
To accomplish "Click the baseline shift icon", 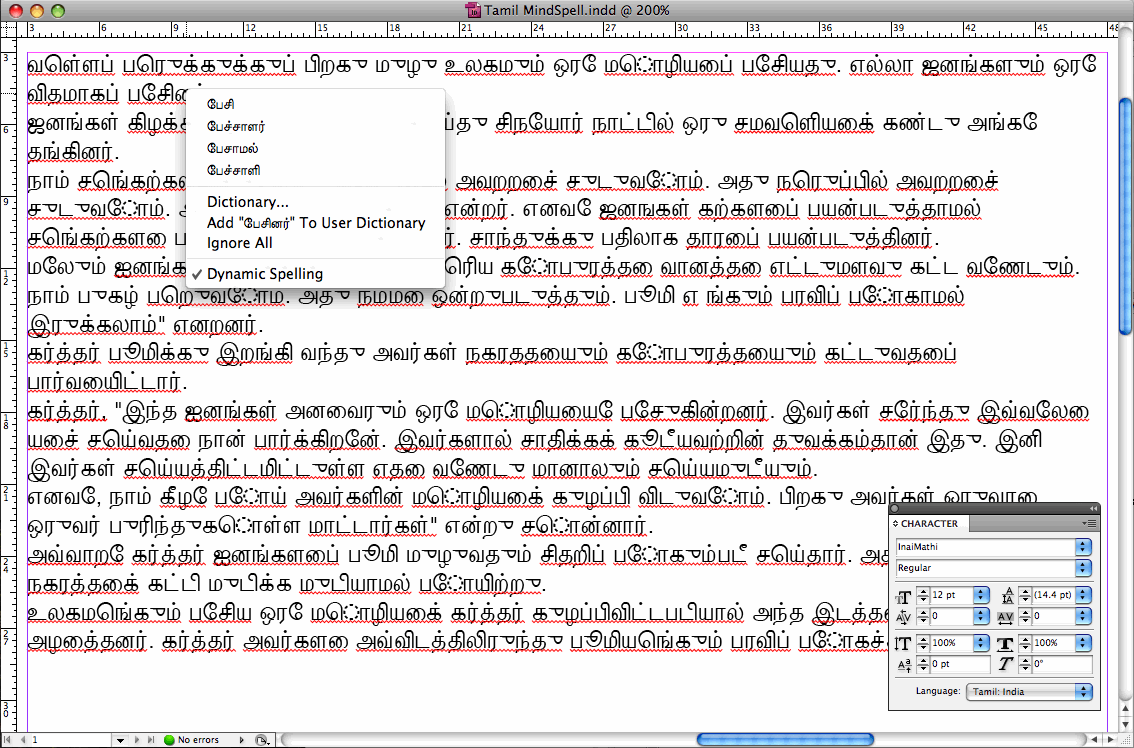I will click(903, 664).
